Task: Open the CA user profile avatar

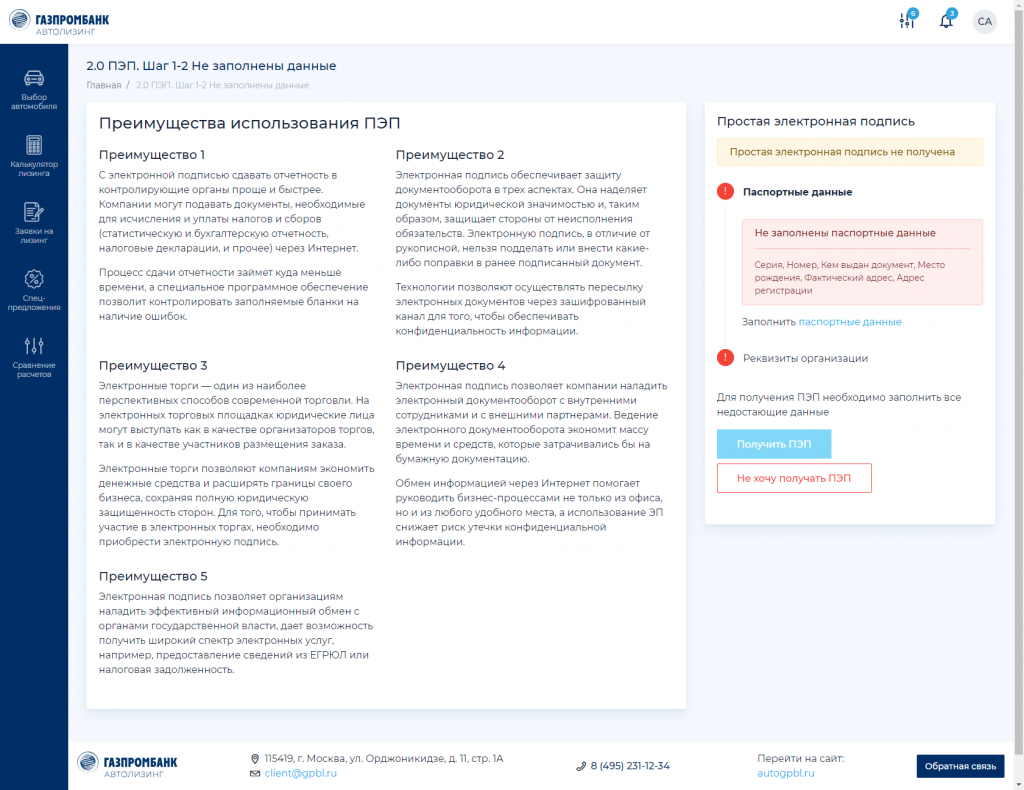Action: [985, 22]
